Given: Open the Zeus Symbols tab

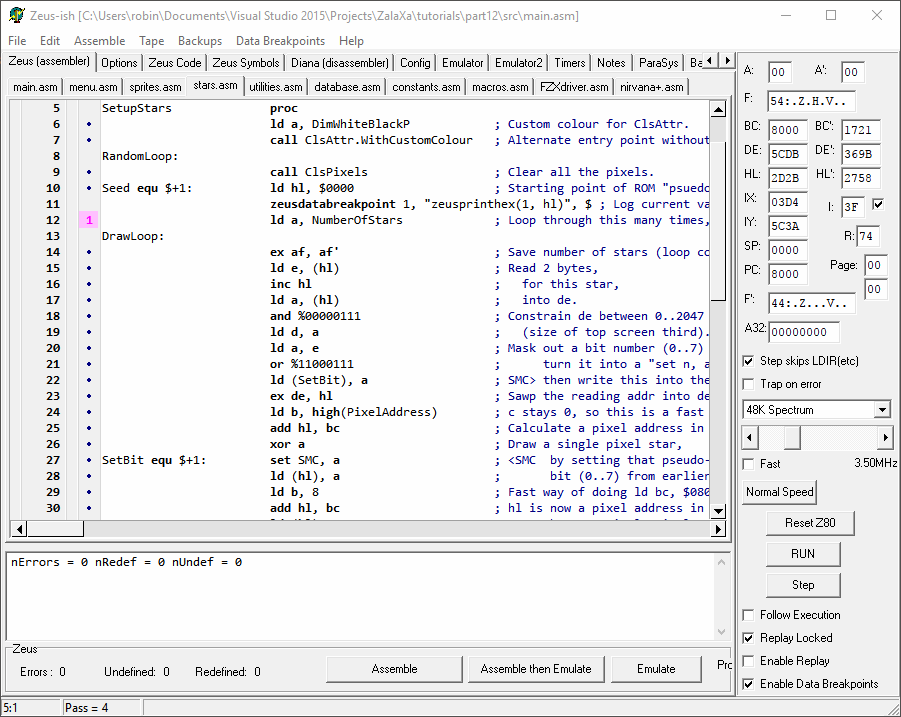Looking at the screenshot, I should pyautogui.click(x=246, y=63).
